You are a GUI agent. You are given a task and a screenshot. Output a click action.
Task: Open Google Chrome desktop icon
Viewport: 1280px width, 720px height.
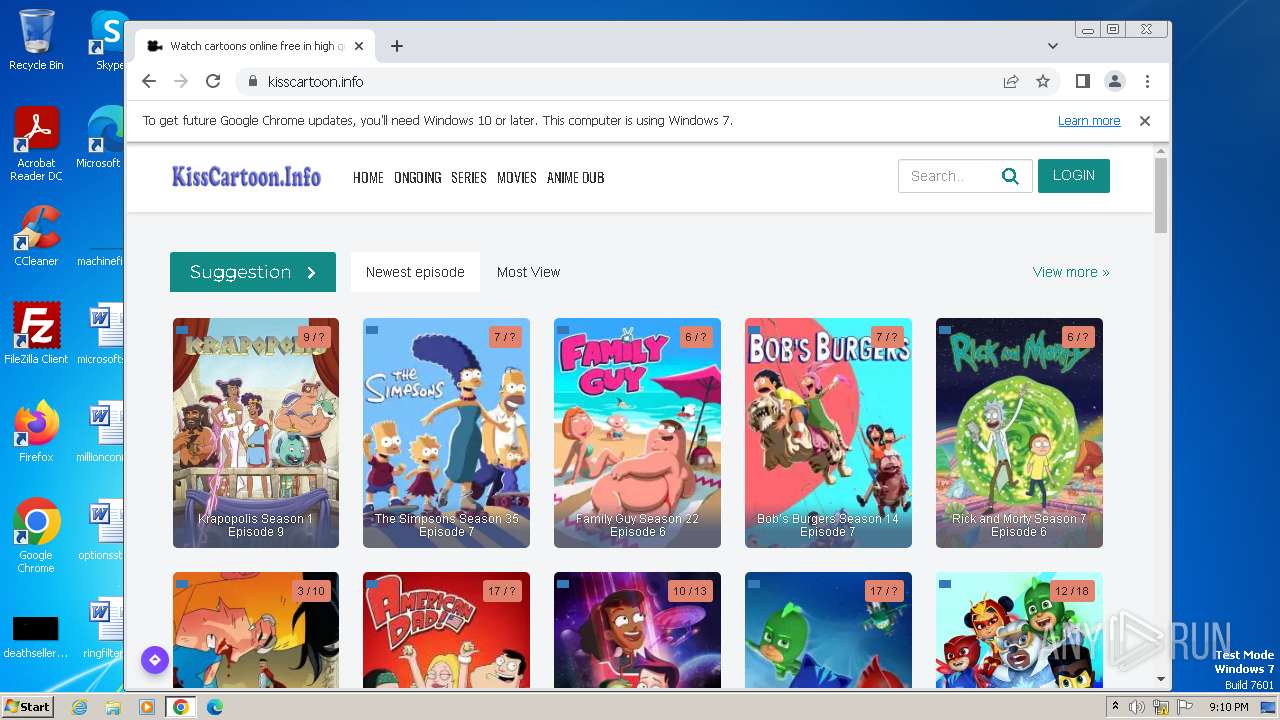point(36,535)
